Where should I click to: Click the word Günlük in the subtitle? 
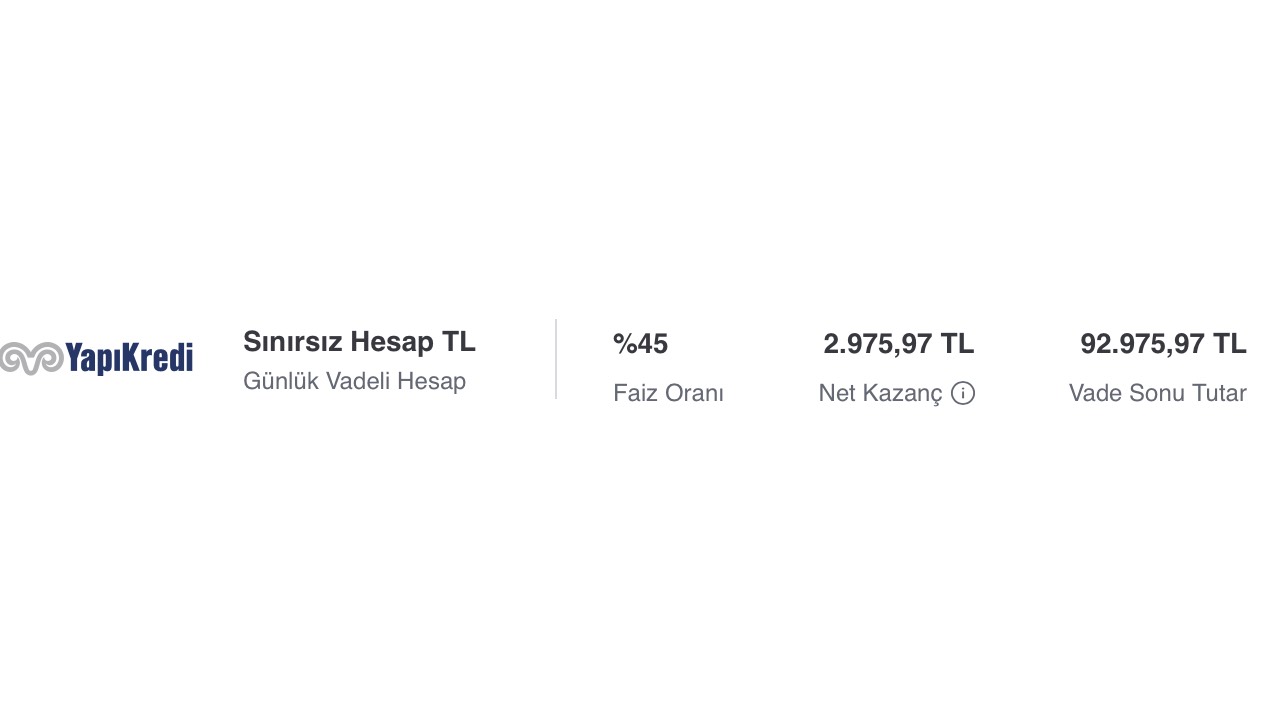[281, 381]
